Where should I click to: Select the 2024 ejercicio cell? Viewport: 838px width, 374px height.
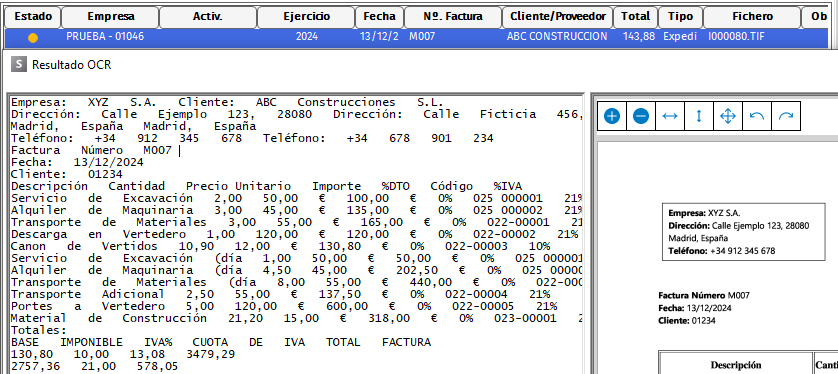306,37
